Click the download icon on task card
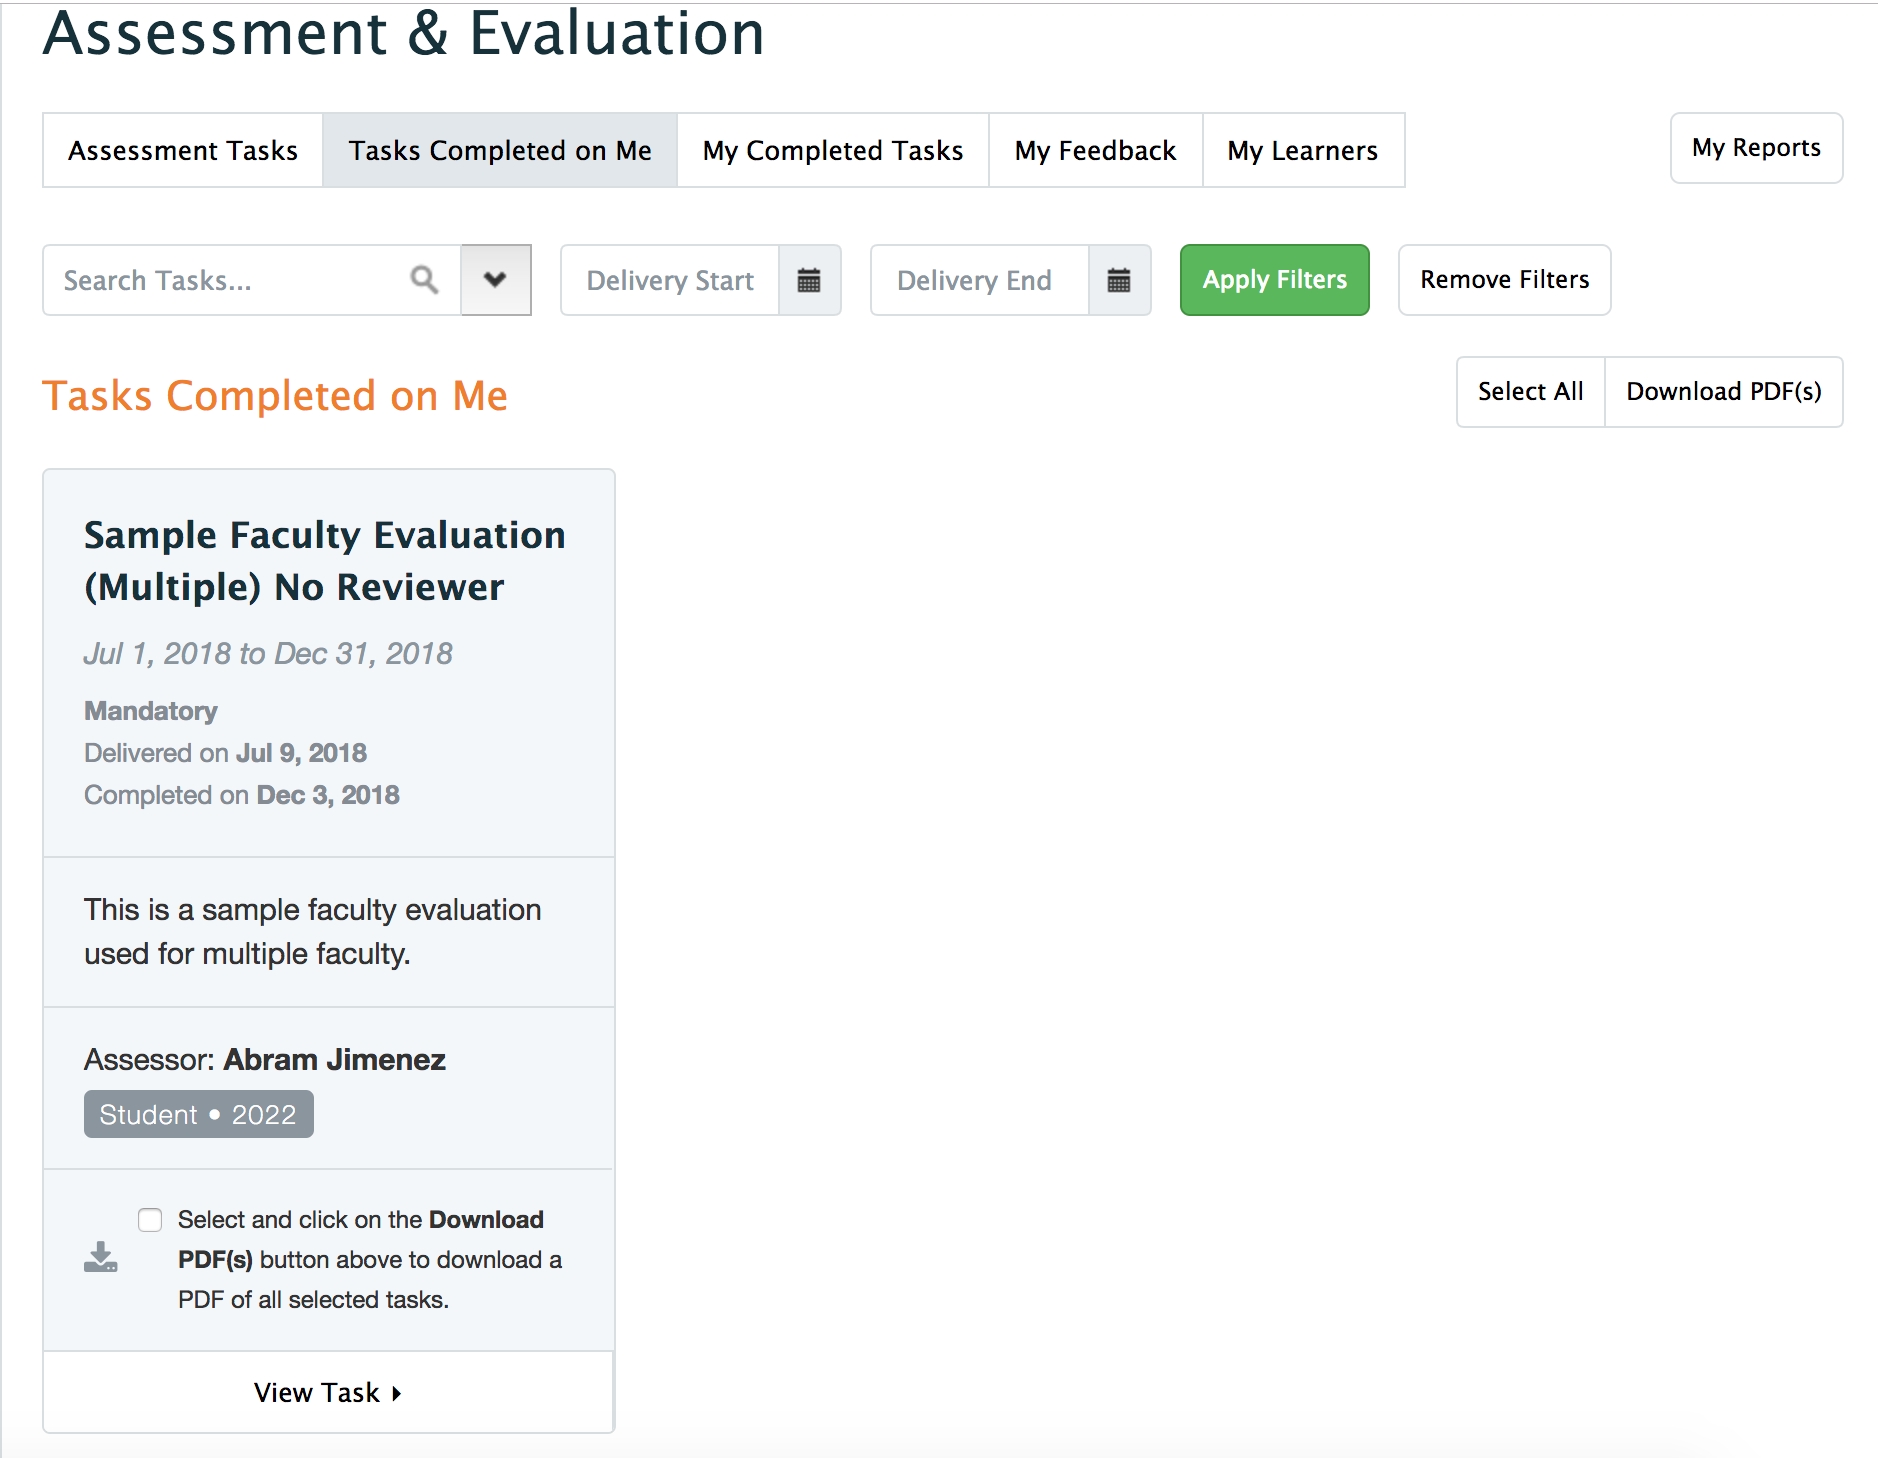This screenshot has width=1878, height=1458. point(101,1257)
